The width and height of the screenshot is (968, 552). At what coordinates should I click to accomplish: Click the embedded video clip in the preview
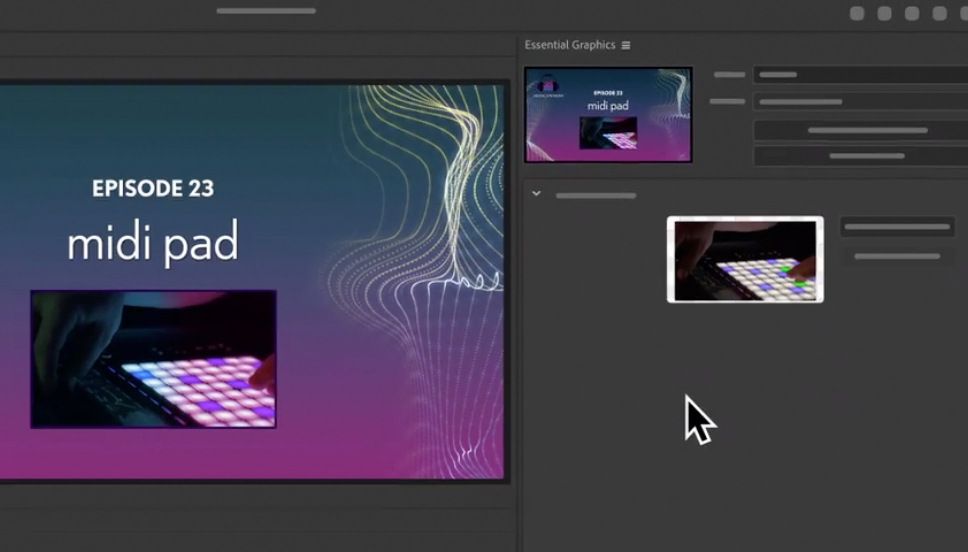(x=153, y=359)
